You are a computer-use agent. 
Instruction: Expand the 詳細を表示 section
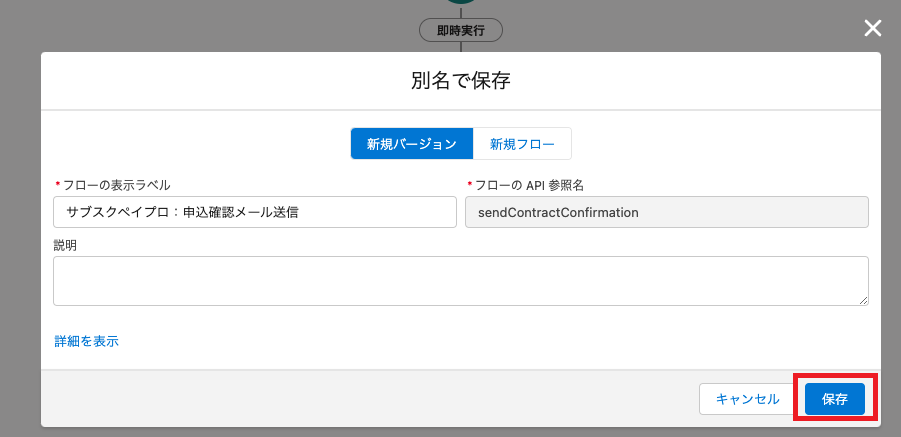click(x=86, y=341)
